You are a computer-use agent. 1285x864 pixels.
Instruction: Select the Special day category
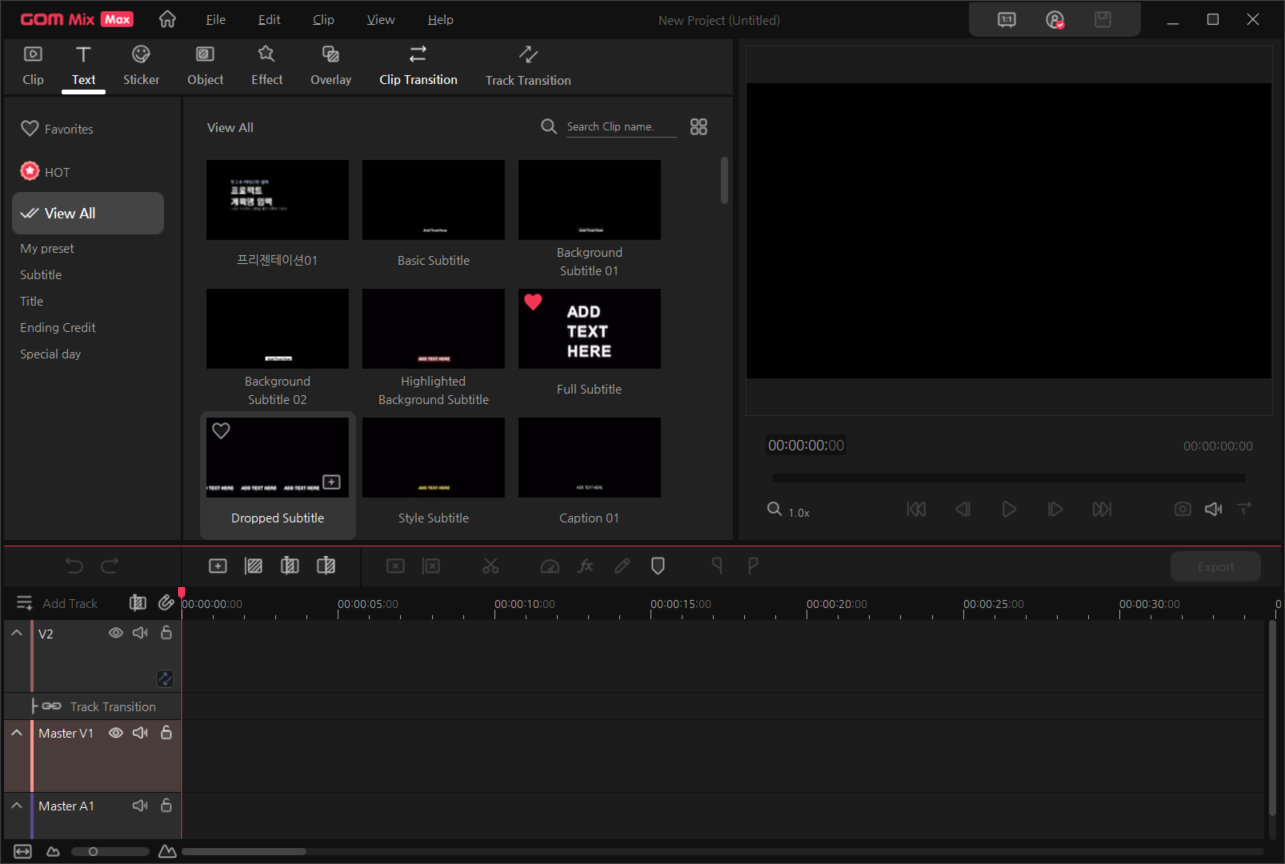[x=50, y=354]
